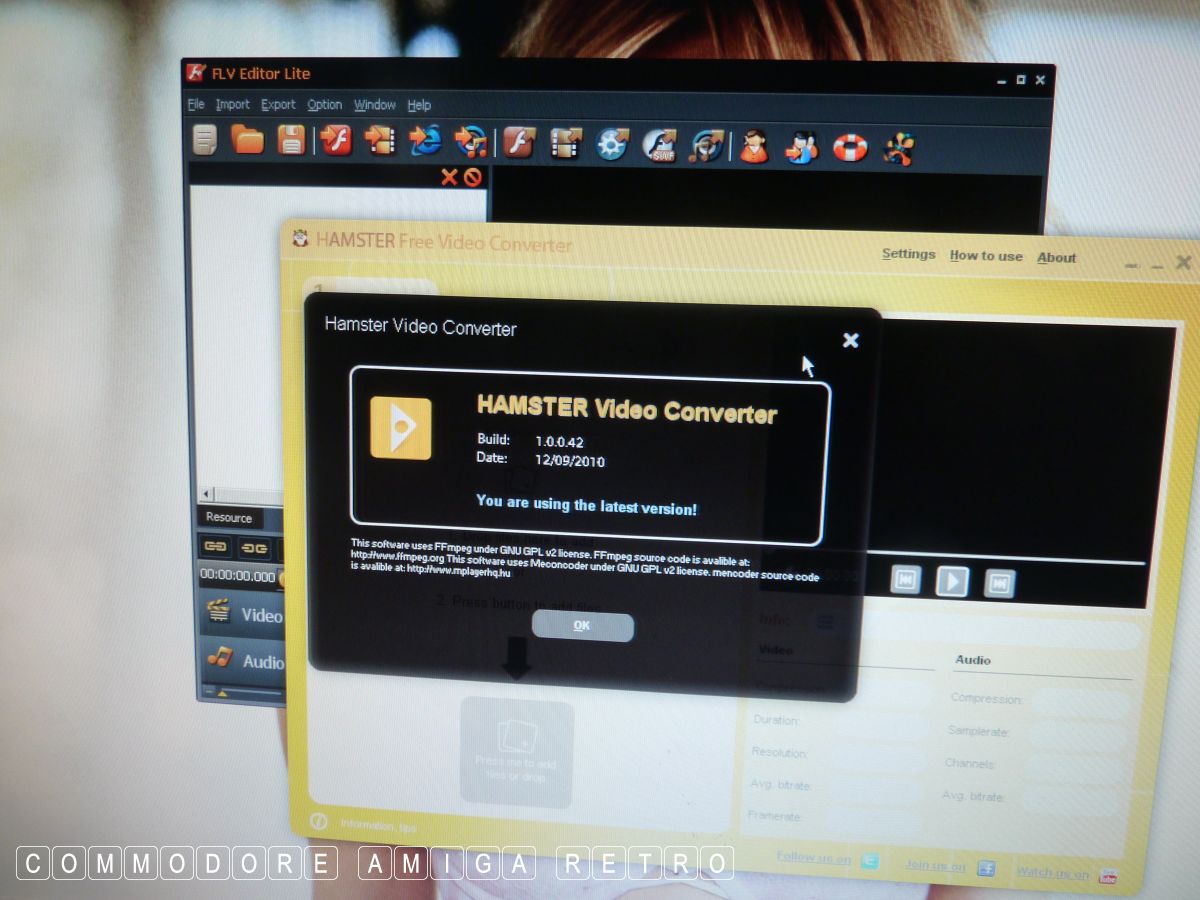
Task: Skip to next using the preview forward button
Action: pos(1000,582)
